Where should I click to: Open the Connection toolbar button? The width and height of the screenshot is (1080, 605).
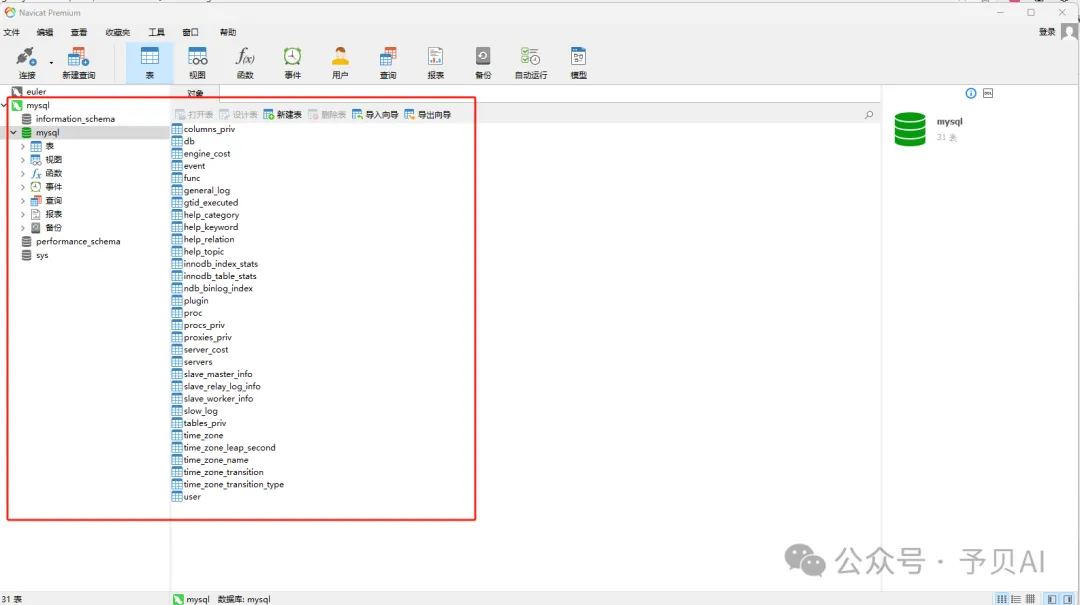click(x=26, y=63)
